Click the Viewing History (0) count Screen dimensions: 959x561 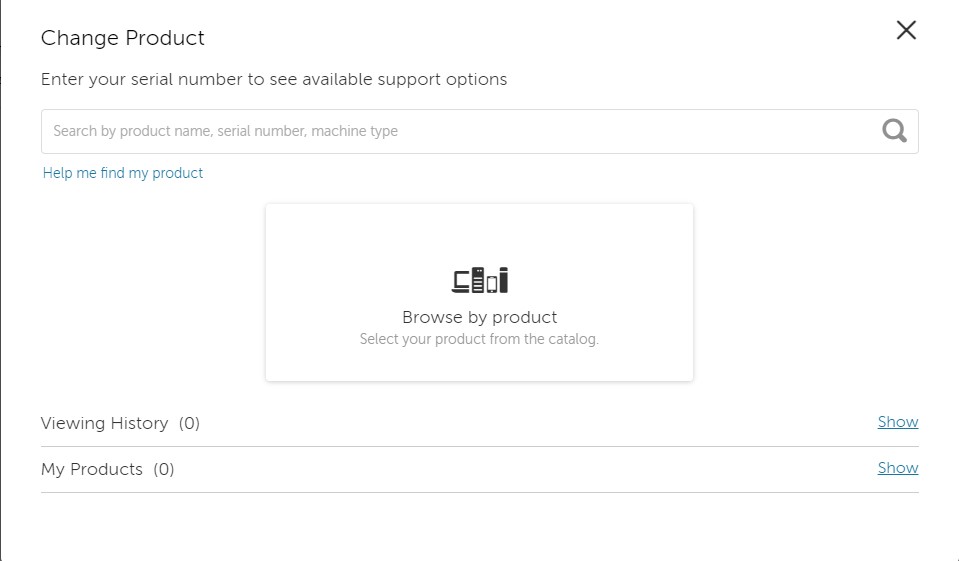(189, 423)
